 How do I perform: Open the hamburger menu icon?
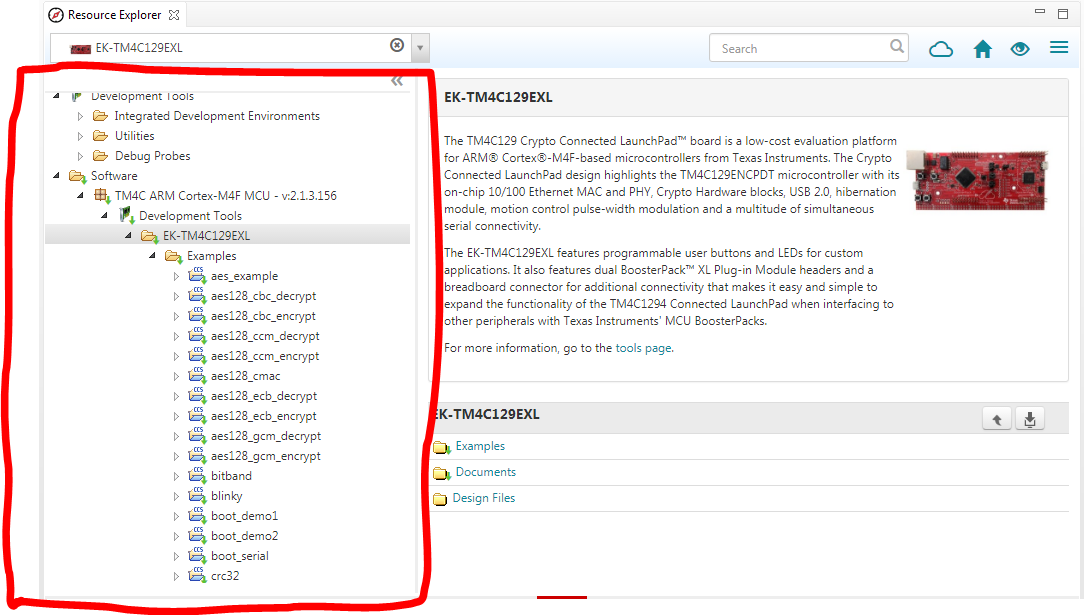click(1059, 48)
